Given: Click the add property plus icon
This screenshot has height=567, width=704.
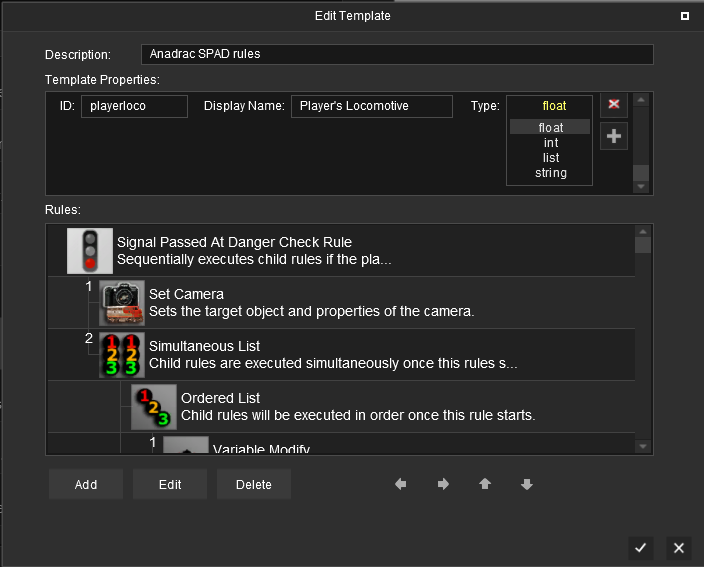Looking at the screenshot, I should pyautogui.click(x=614, y=136).
